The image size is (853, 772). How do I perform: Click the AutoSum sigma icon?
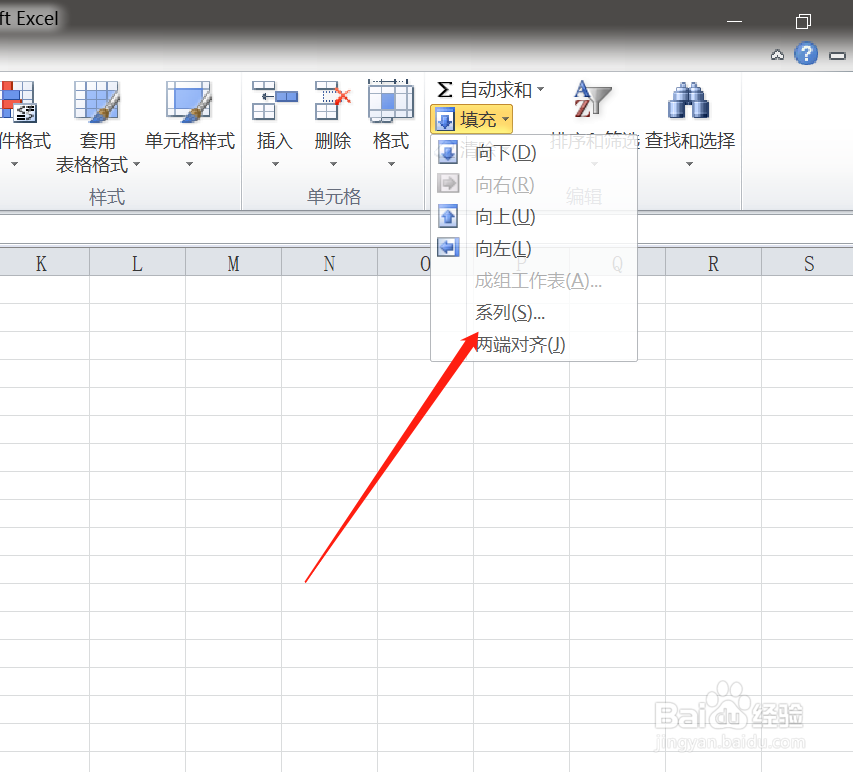[444, 90]
